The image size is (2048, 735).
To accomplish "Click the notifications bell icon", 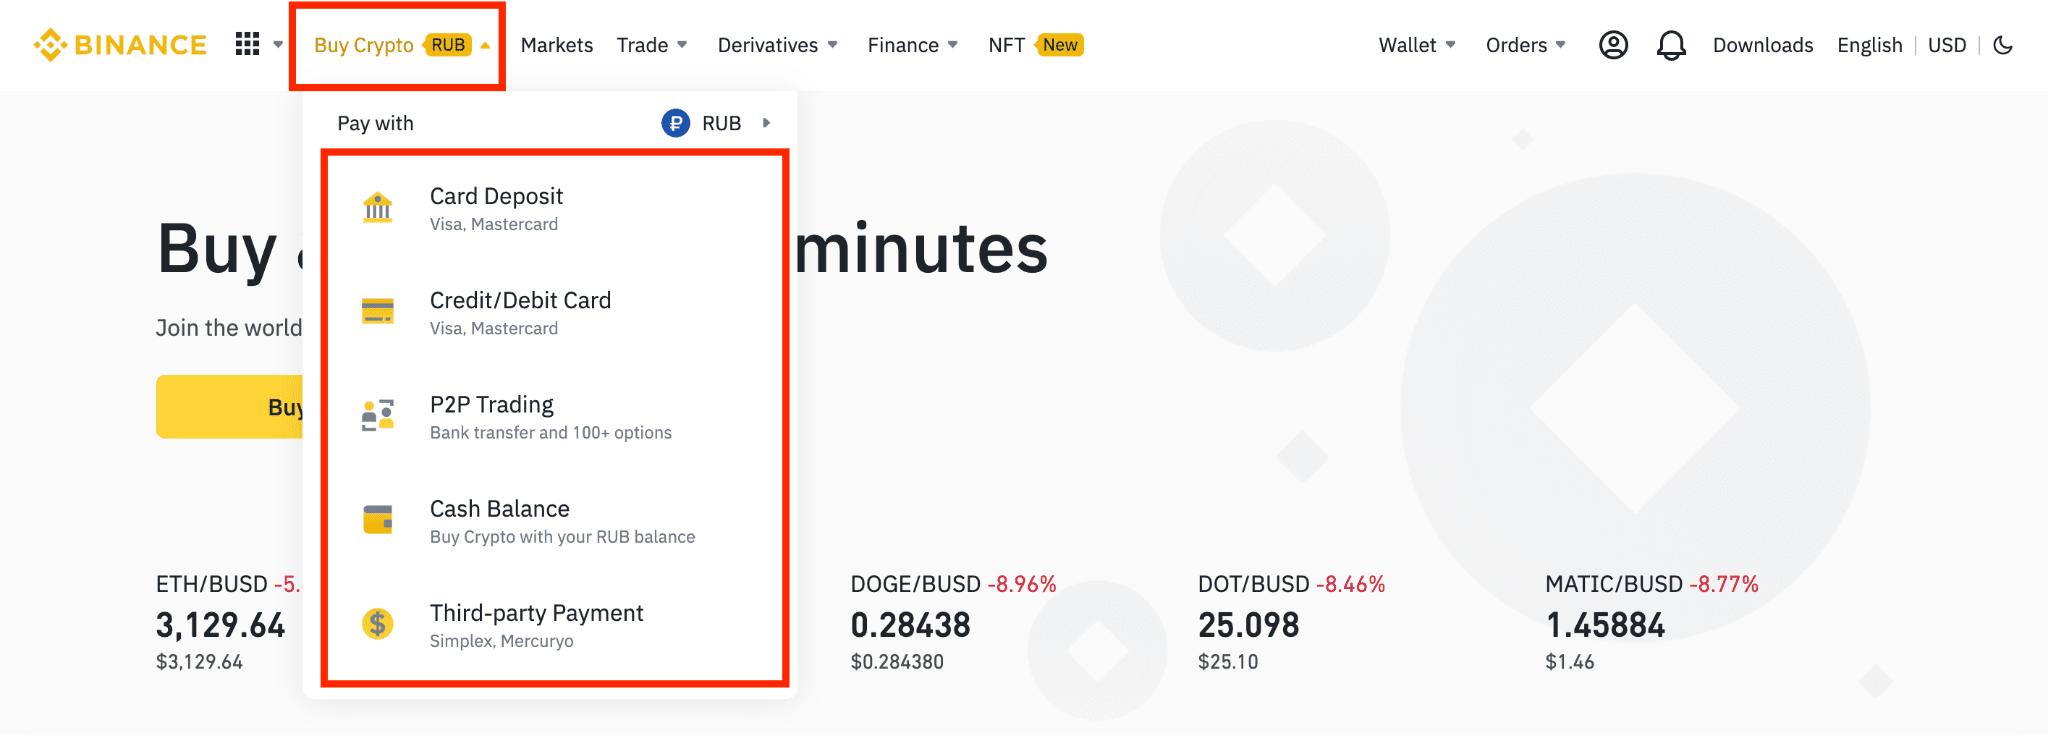I will [x=1671, y=45].
